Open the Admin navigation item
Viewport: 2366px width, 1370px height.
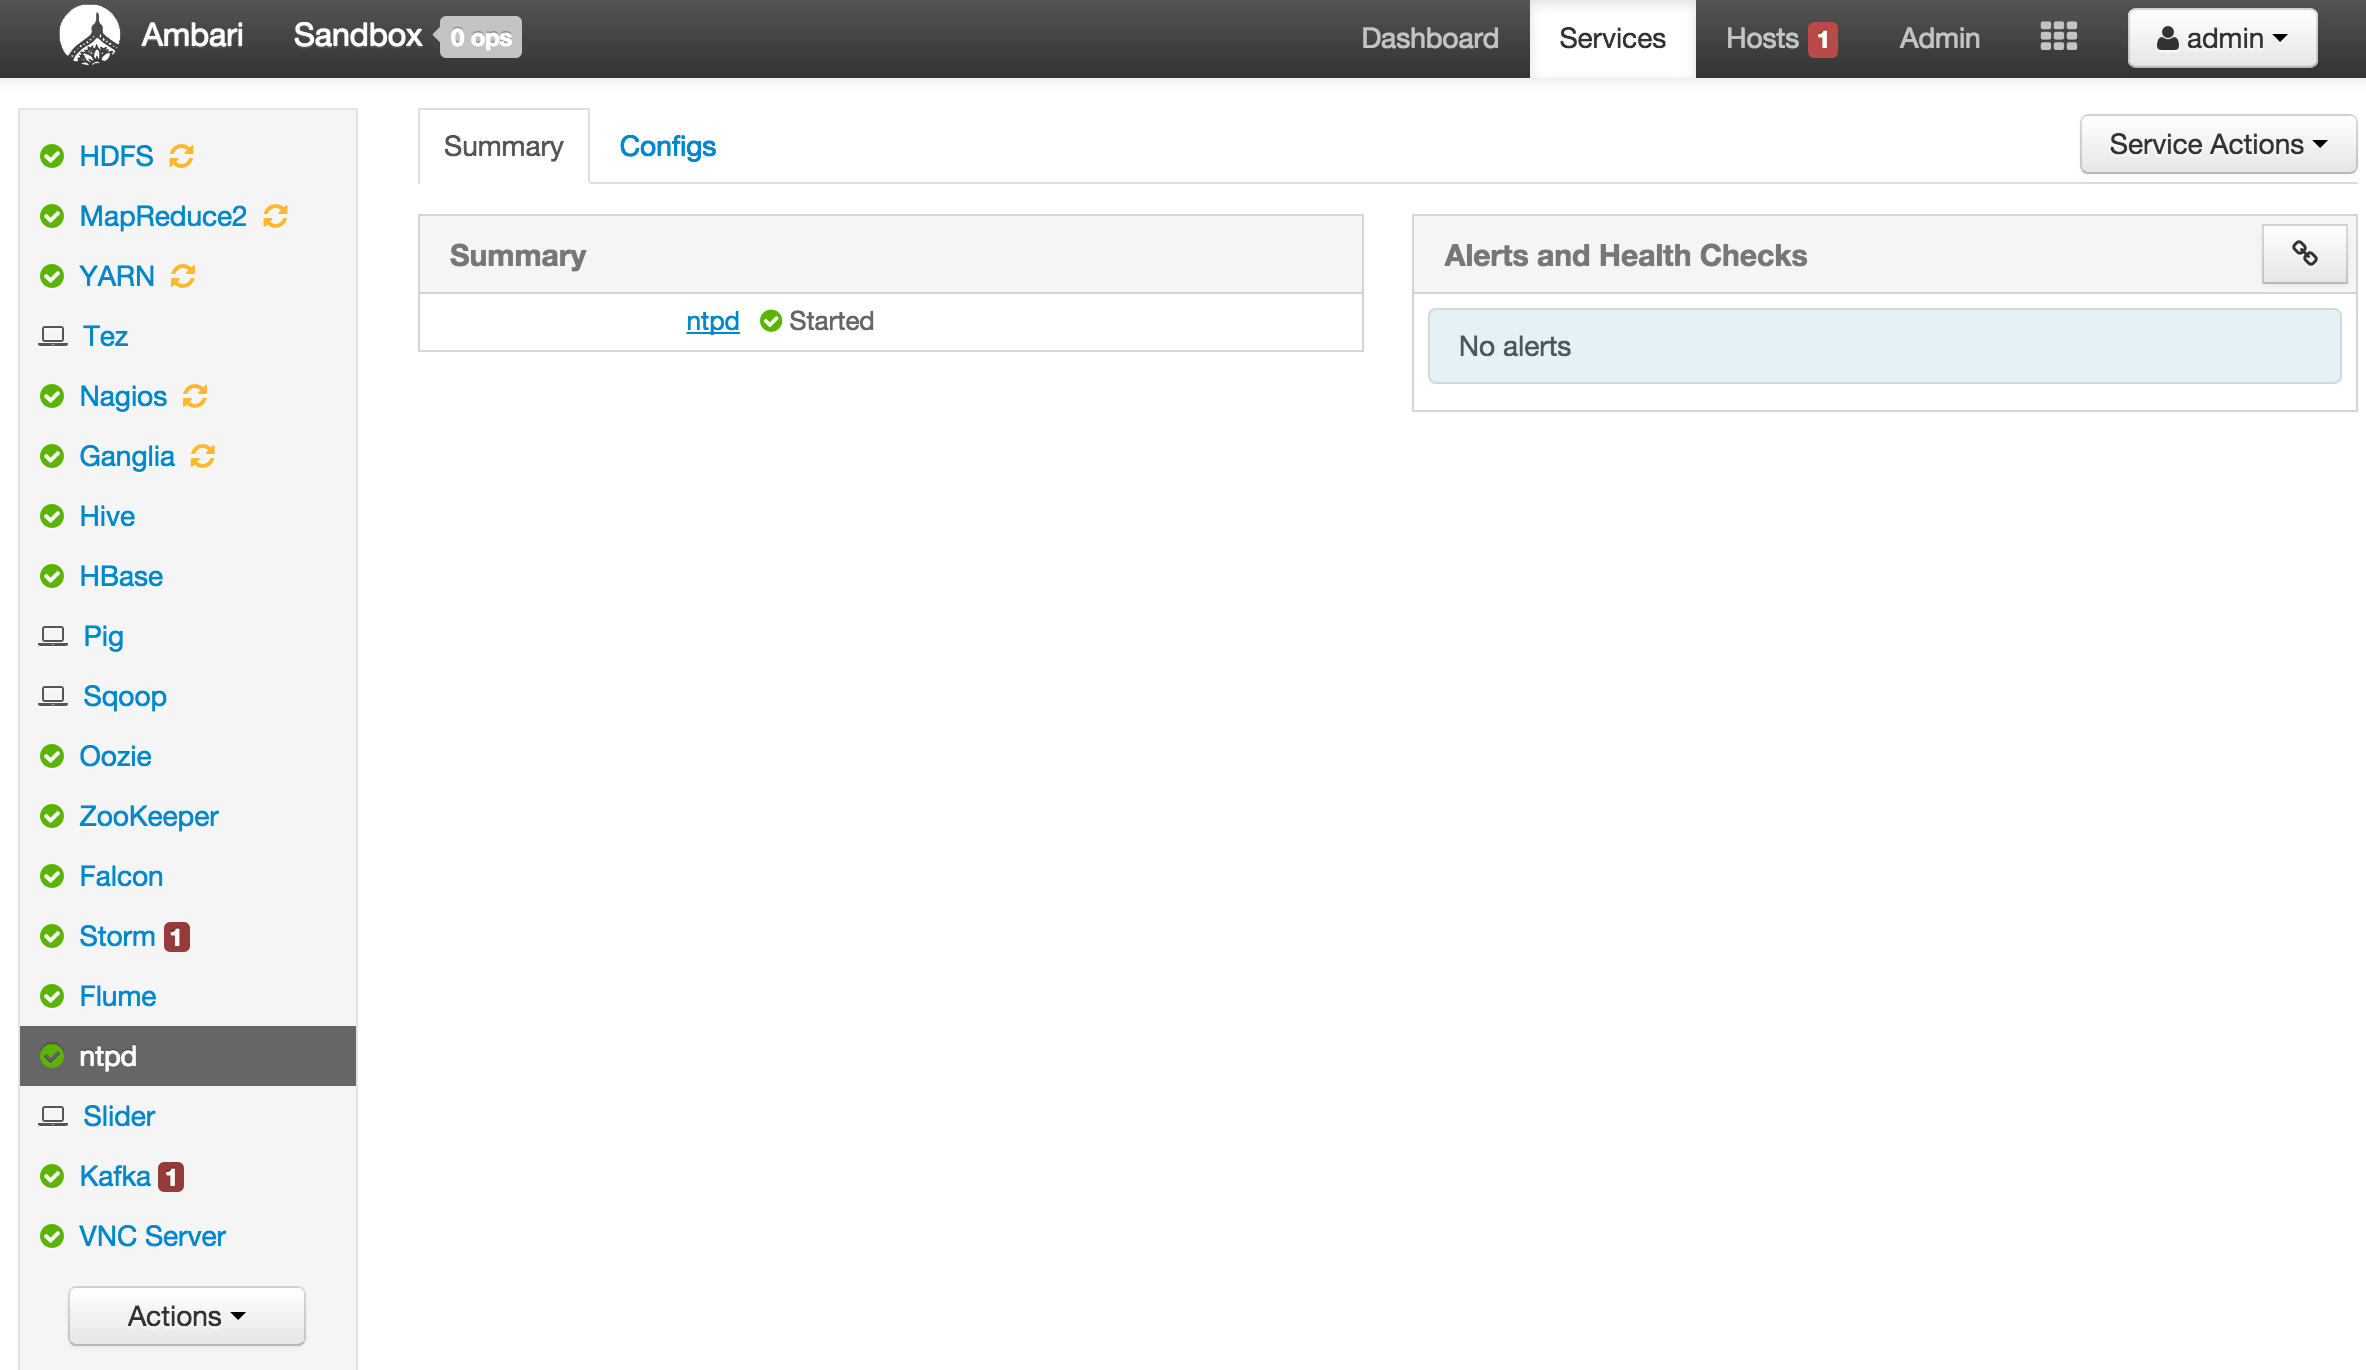click(1939, 38)
